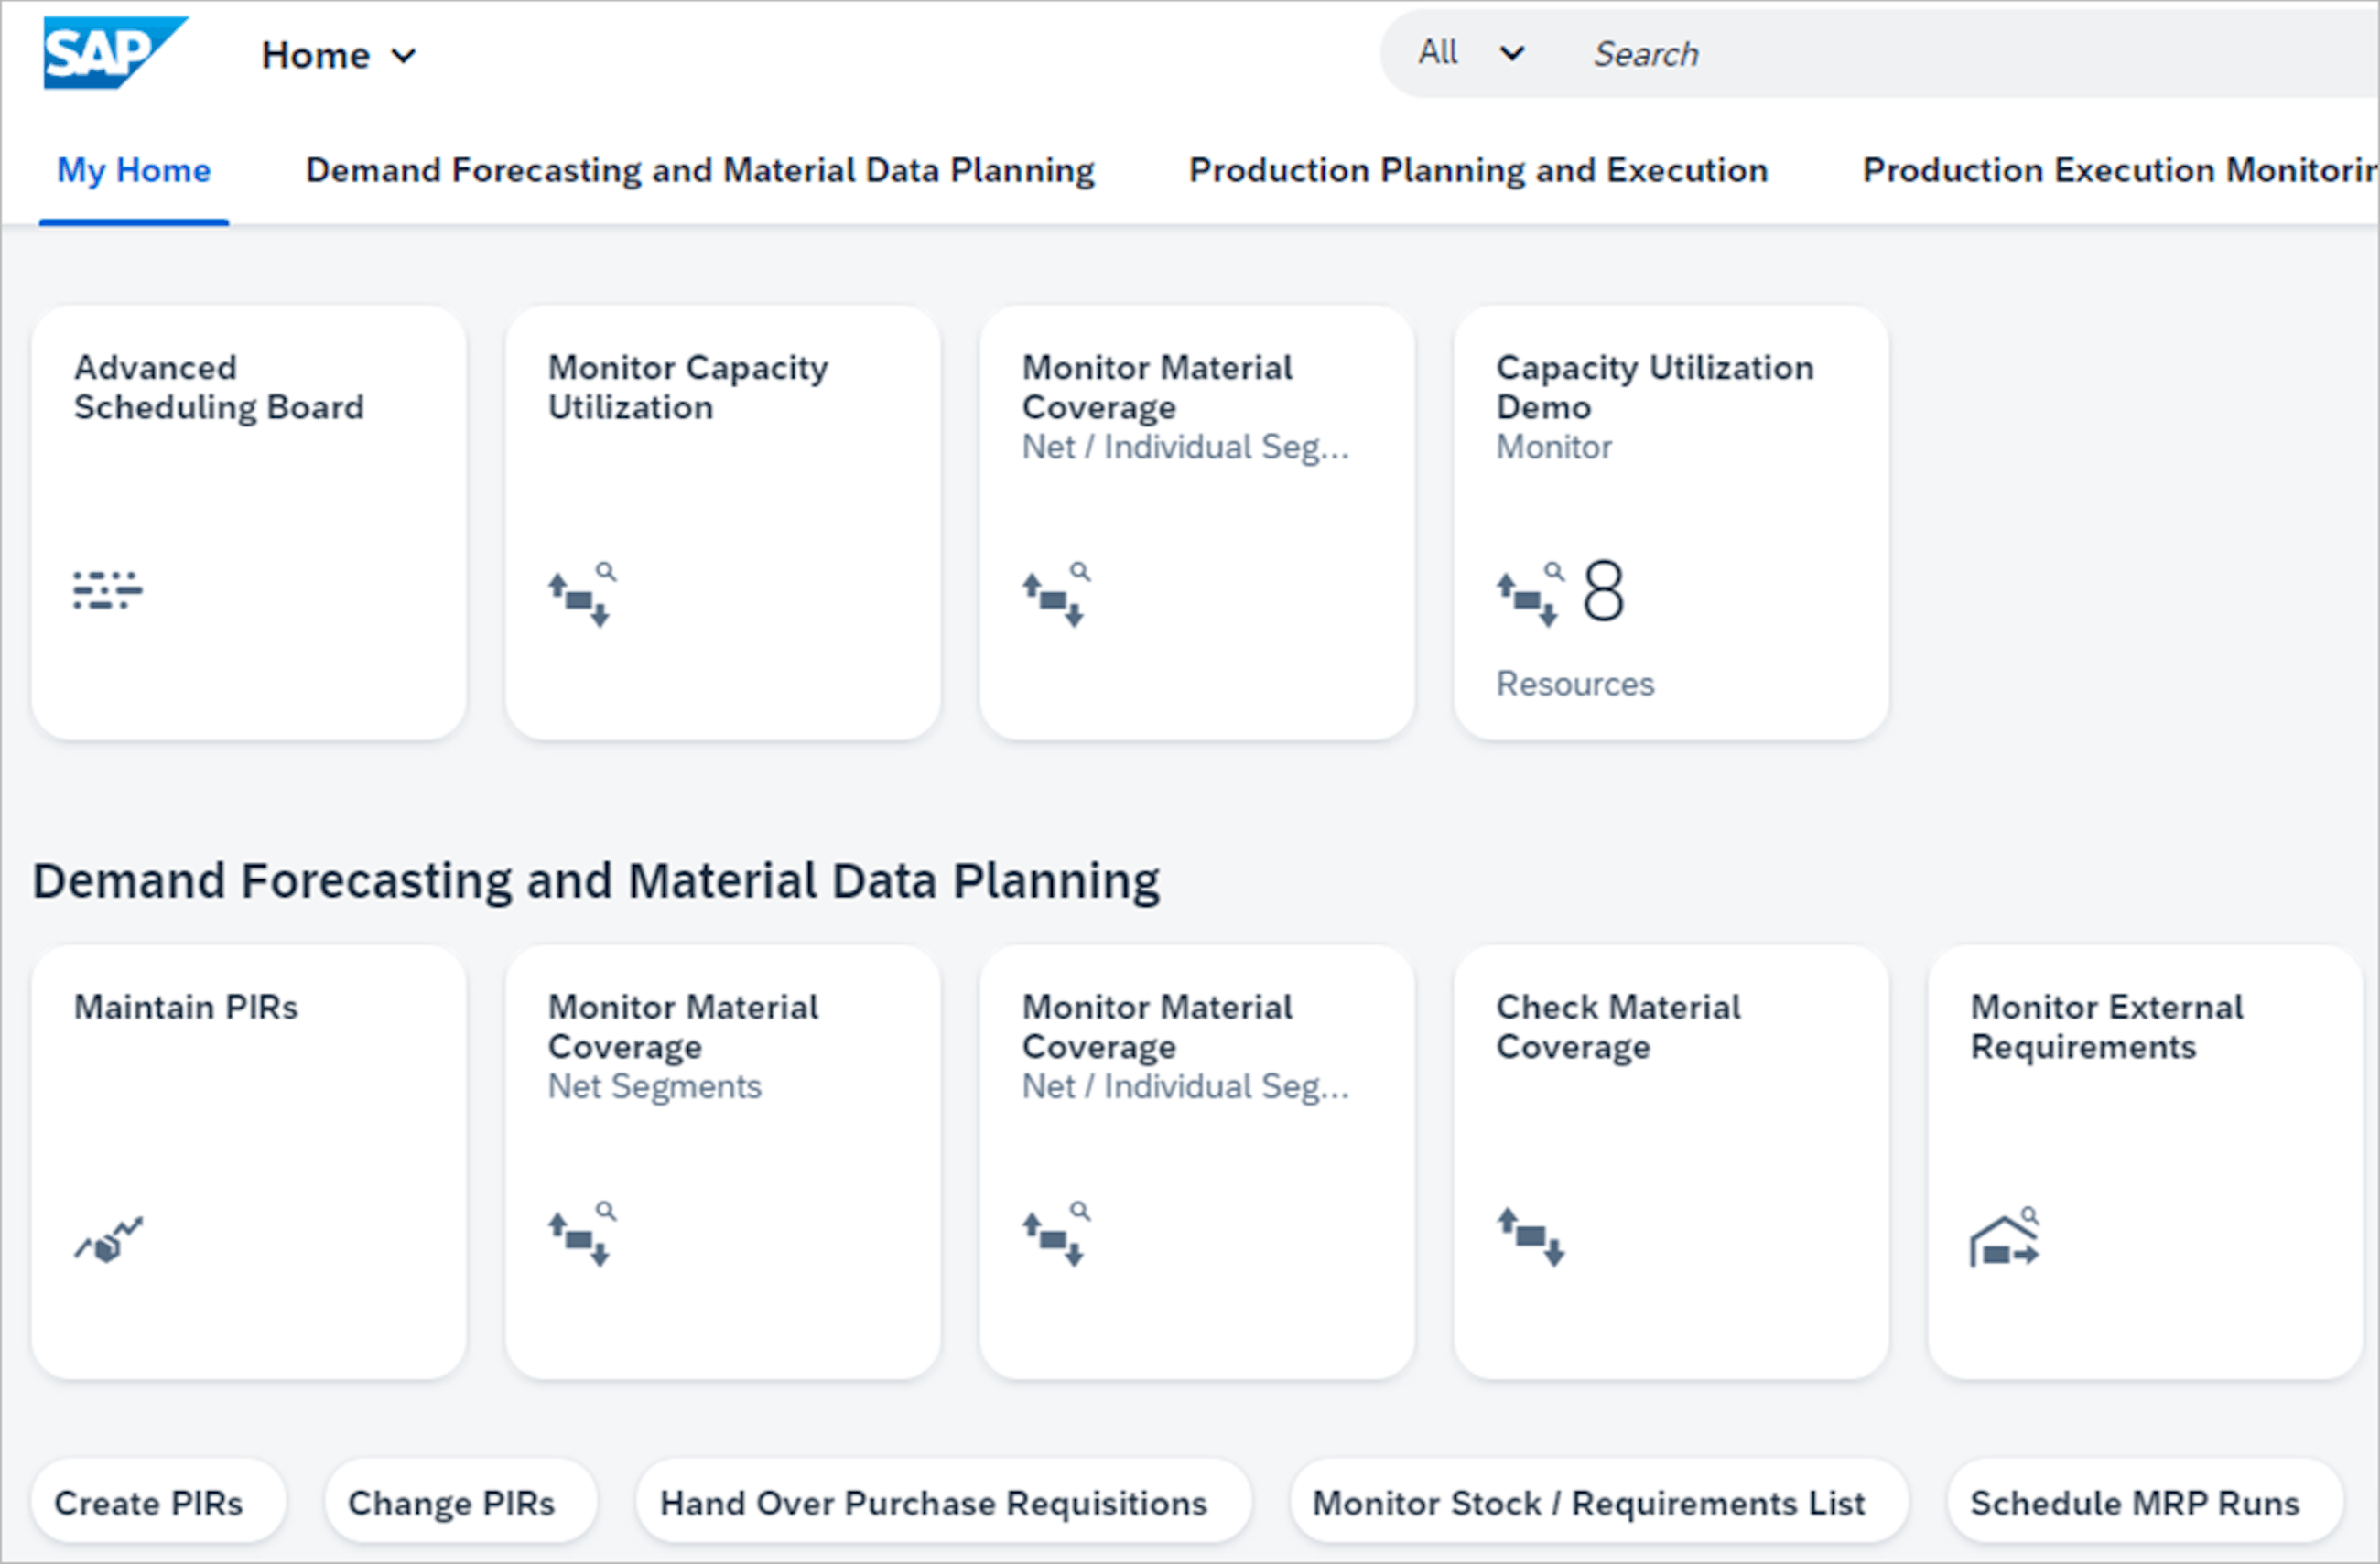The image size is (2380, 1564).
Task: Switch to the My Home tab
Action: point(133,171)
